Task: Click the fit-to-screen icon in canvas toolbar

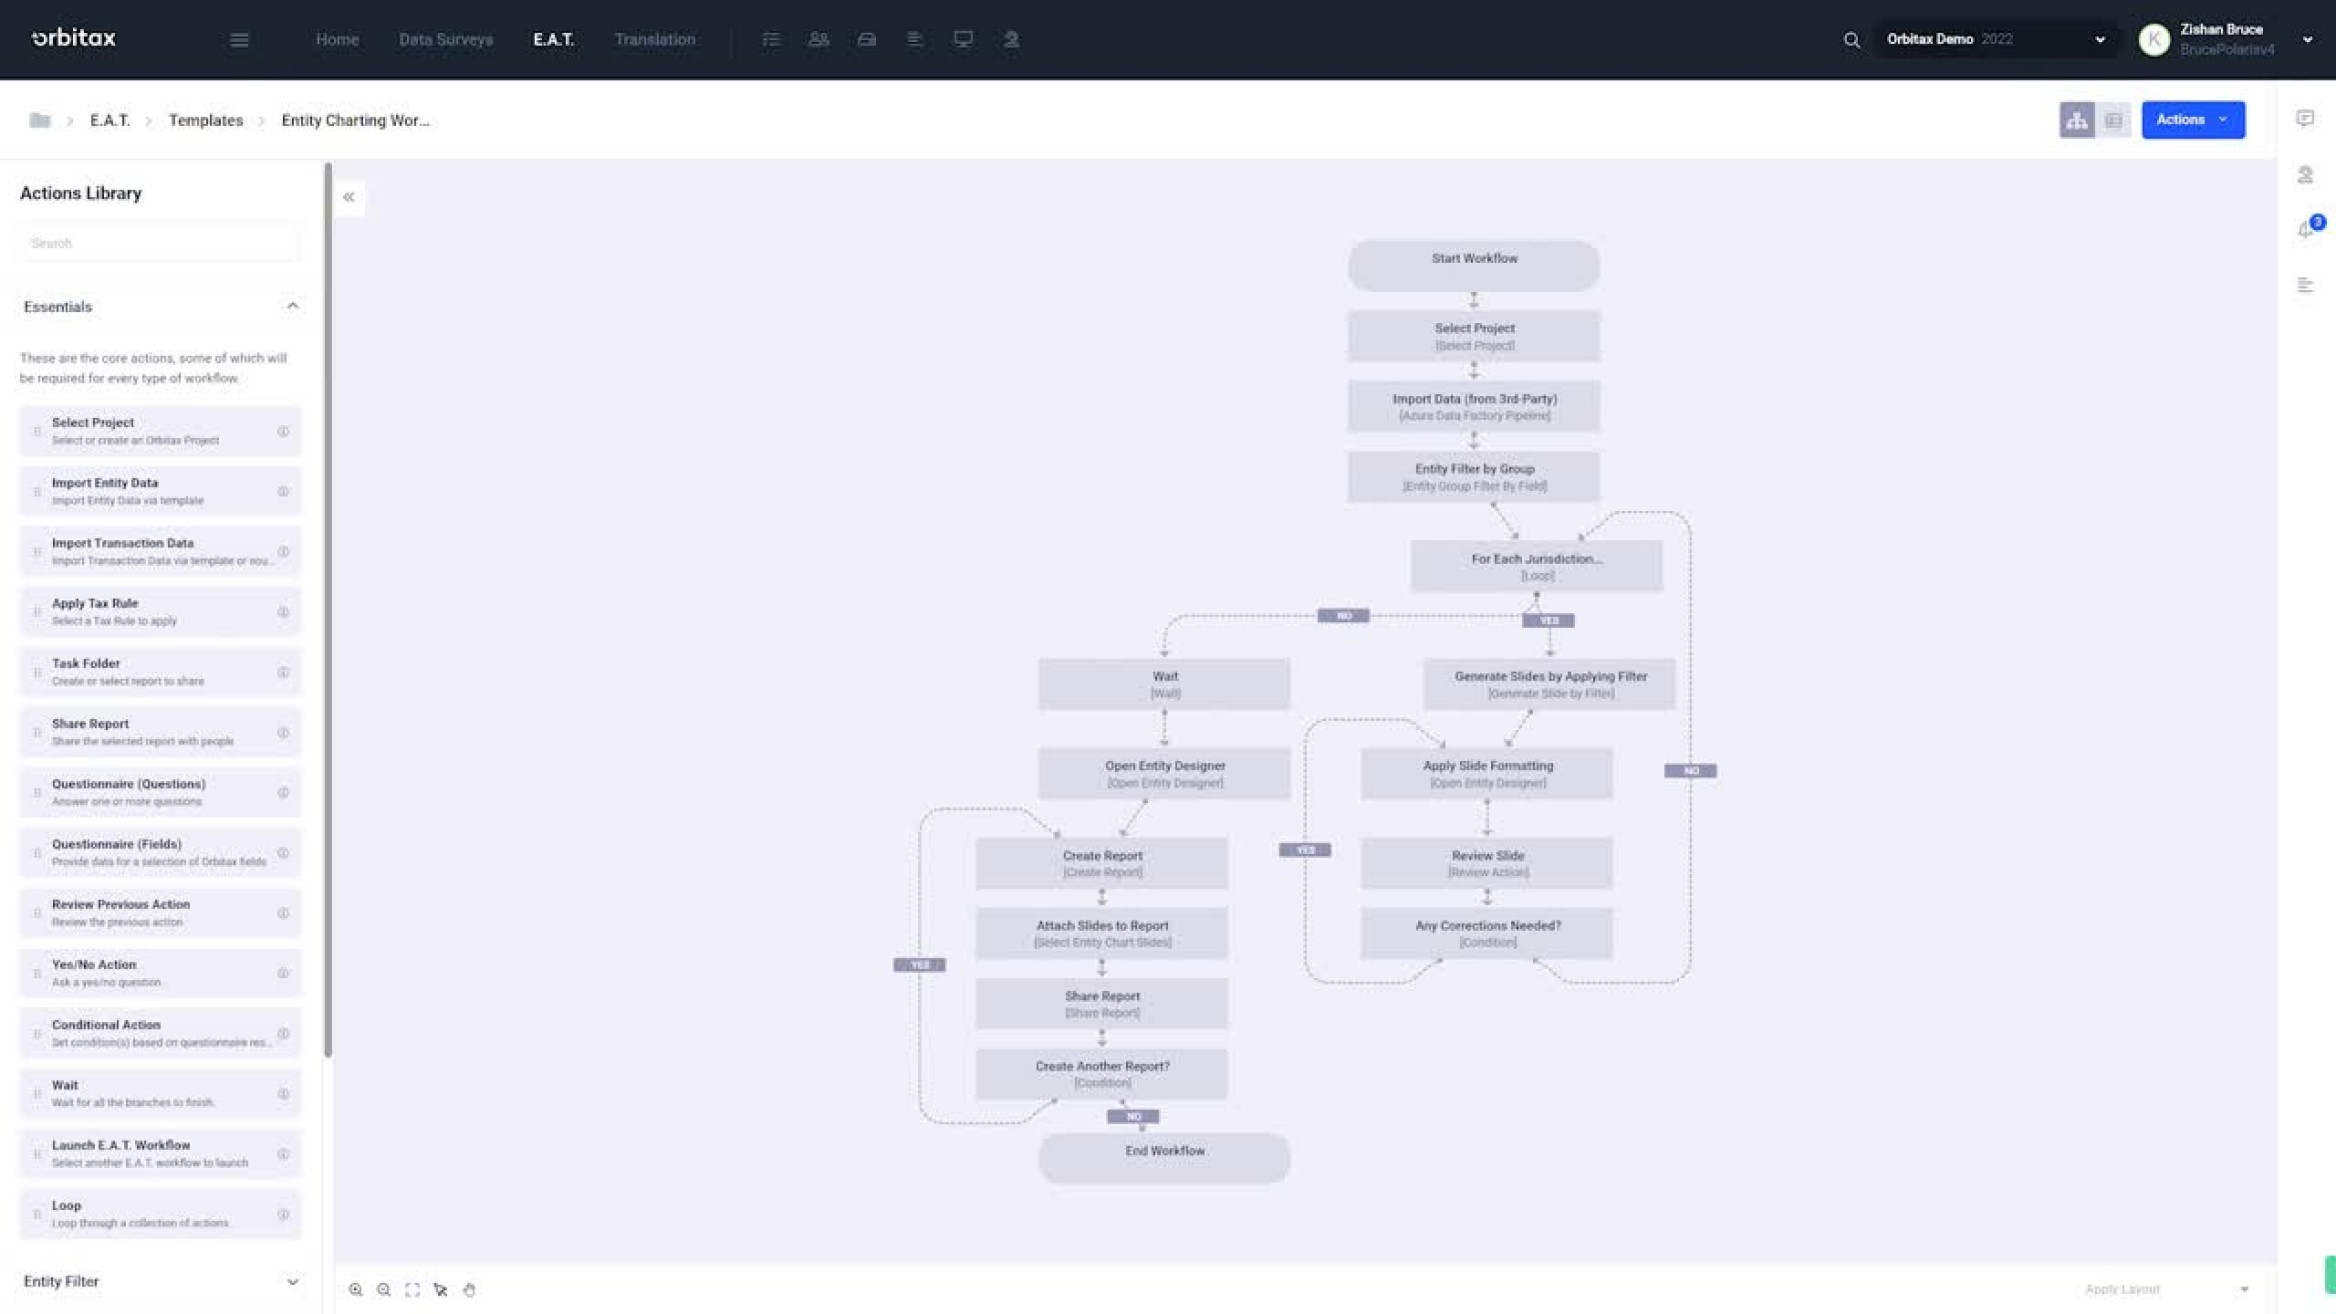Action: (412, 1290)
